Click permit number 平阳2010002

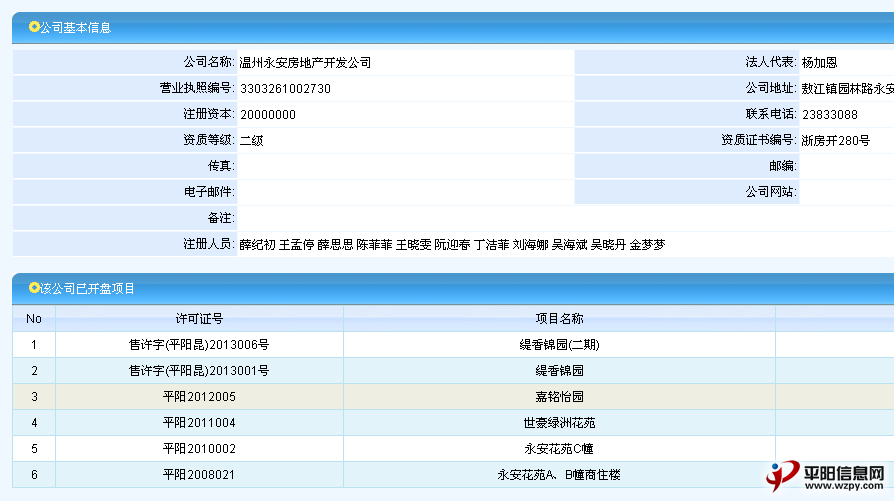tap(199, 449)
